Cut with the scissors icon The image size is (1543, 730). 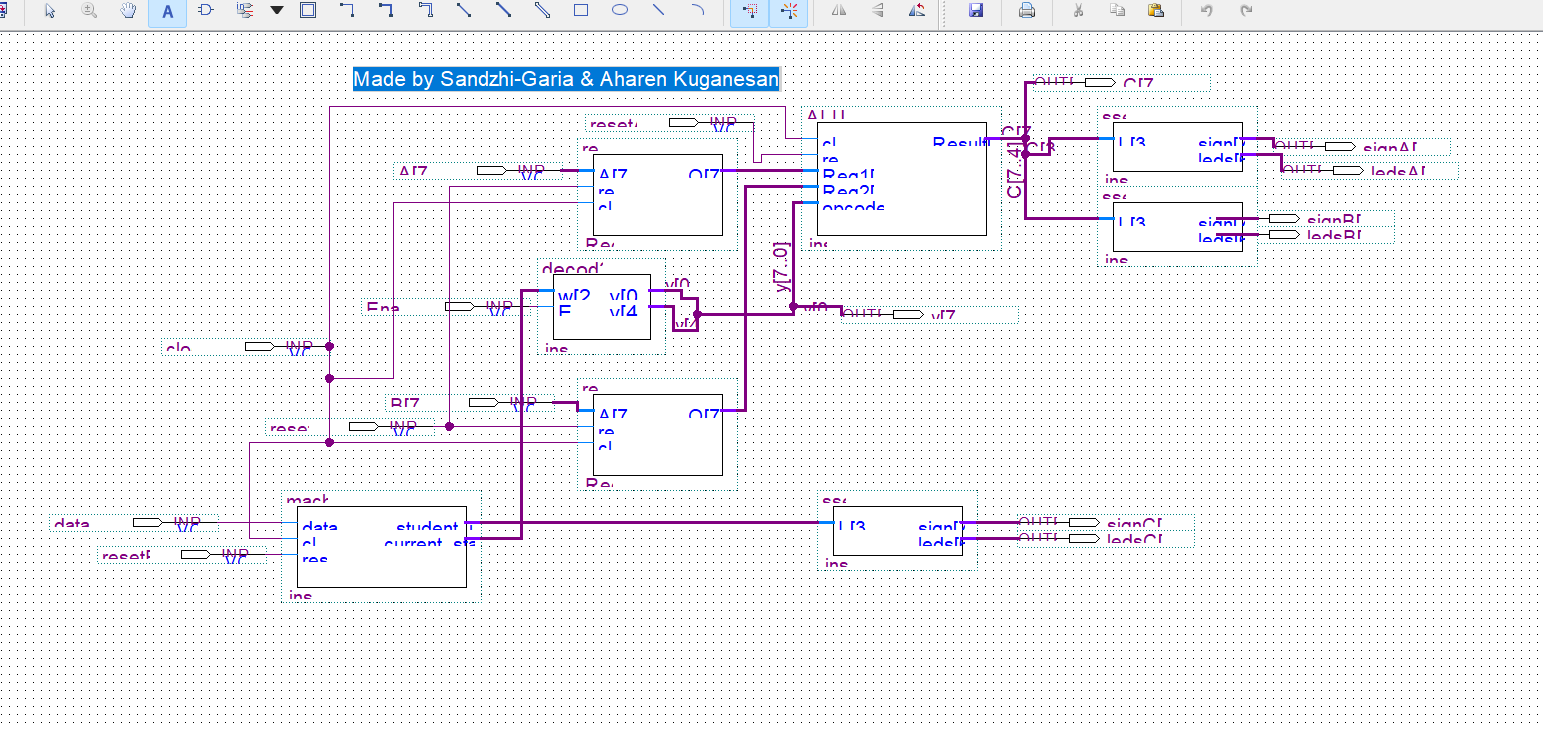(x=1078, y=11)
